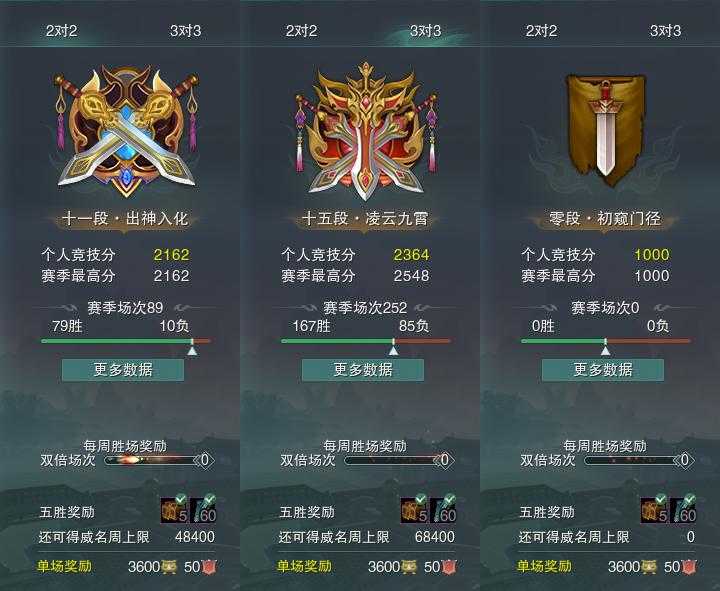
Task: Click 更多数据 button in 零段 panel
Action: [x=603, y=370]
